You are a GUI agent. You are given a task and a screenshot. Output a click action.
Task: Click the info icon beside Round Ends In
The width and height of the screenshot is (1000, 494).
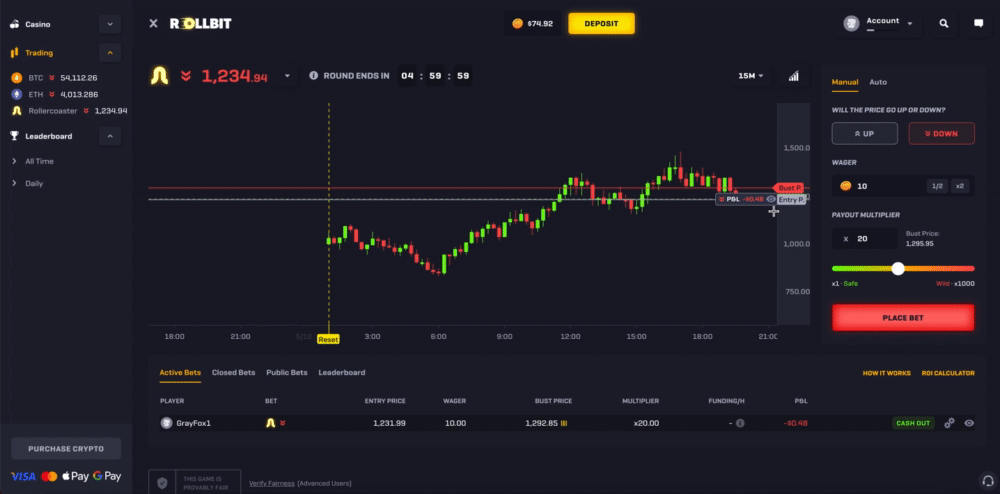pyautogui.click(x=313, y=75)
